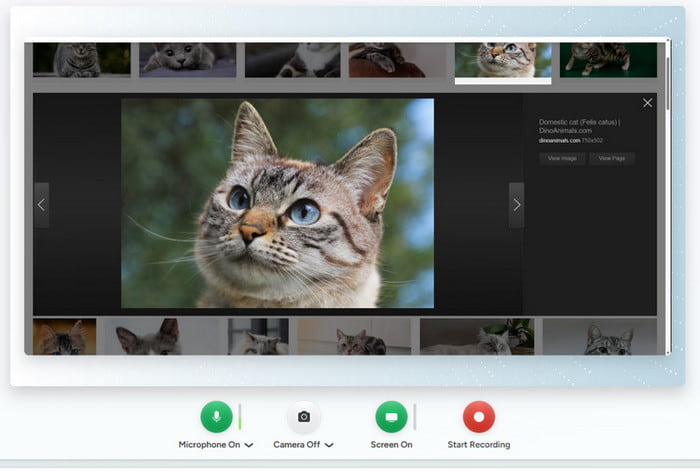
Task: Click the Start Recording label
Action: click(x=479, y=445)
